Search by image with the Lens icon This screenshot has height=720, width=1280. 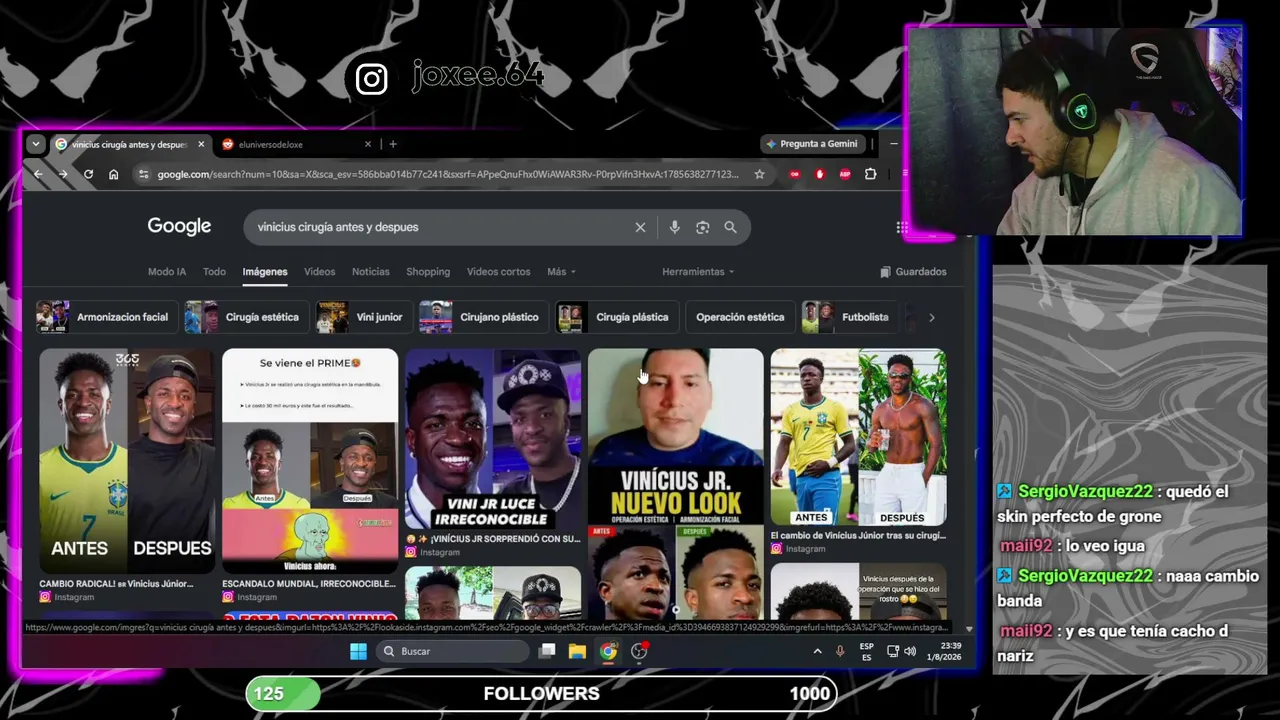point(702,227)
